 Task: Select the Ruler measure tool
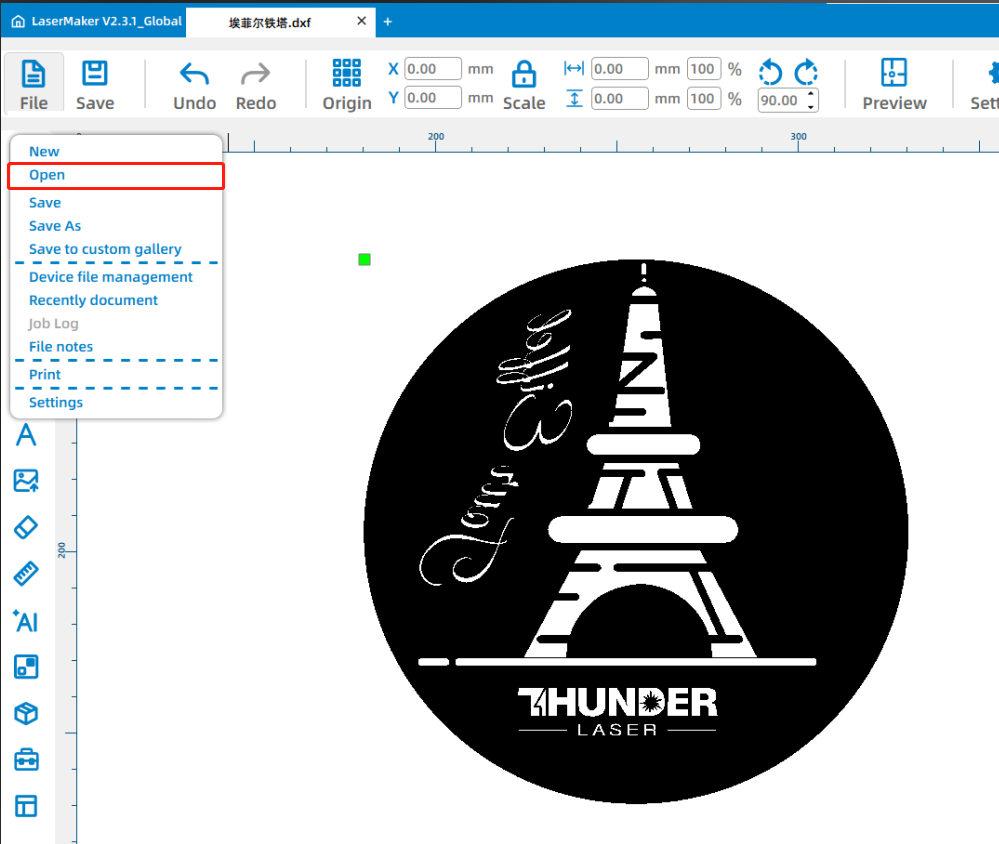[x=26, y=574]
